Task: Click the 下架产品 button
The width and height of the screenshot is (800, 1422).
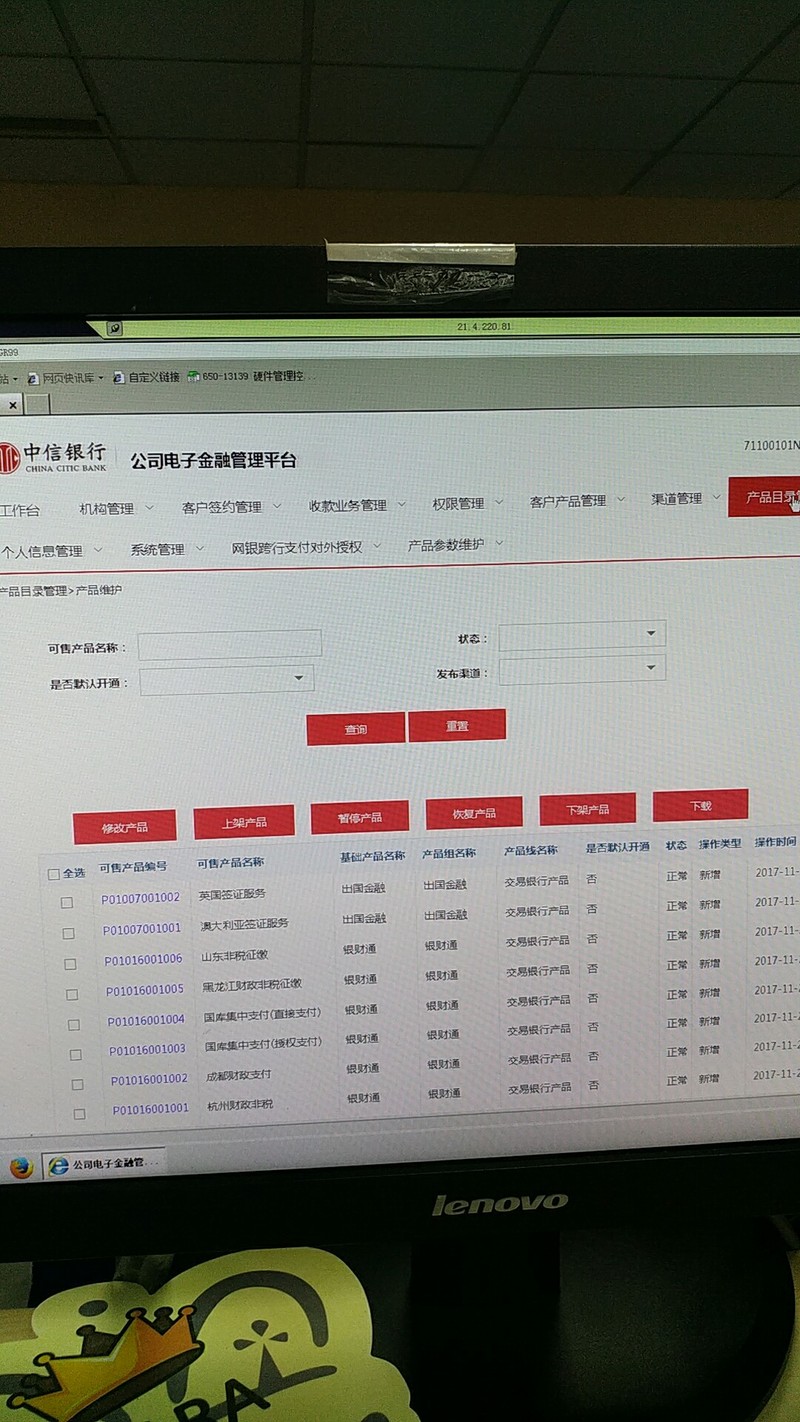Action: pyautogui.click(x=587, y=809)
